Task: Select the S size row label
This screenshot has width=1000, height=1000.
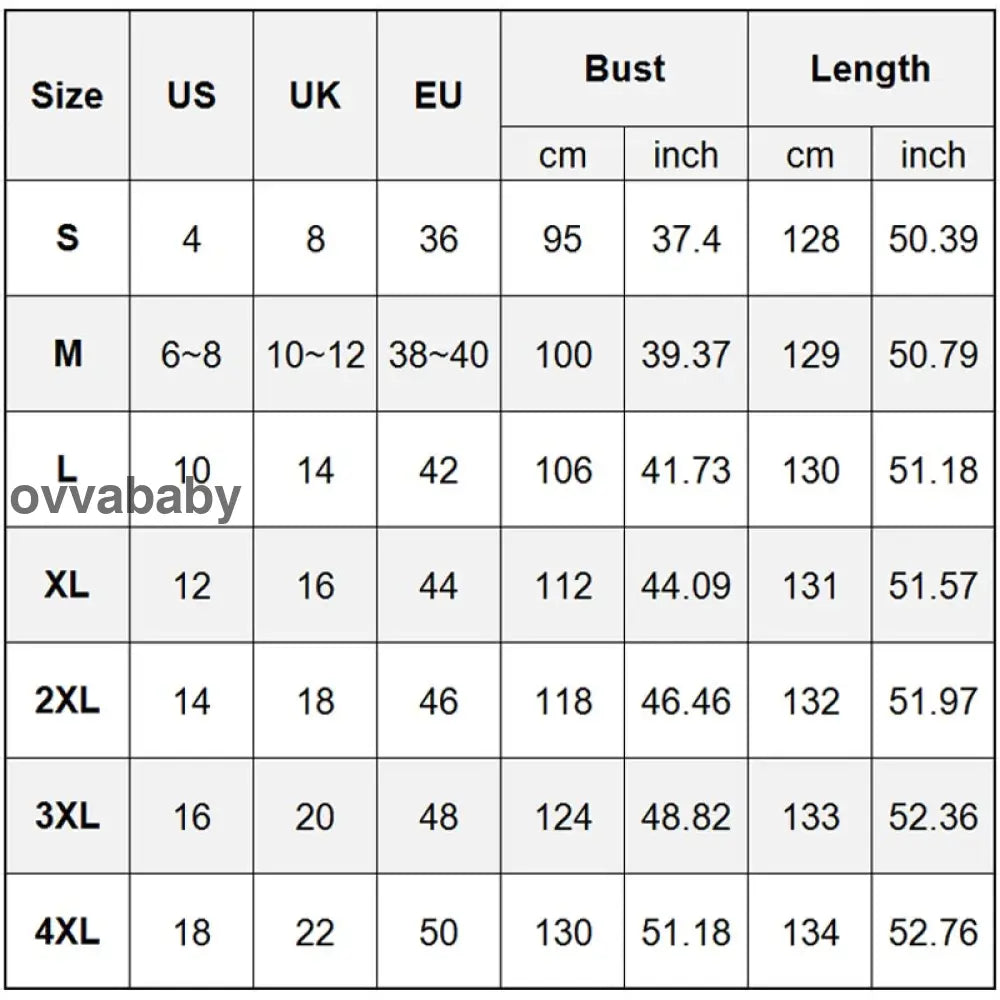Action: pos(67,239)
